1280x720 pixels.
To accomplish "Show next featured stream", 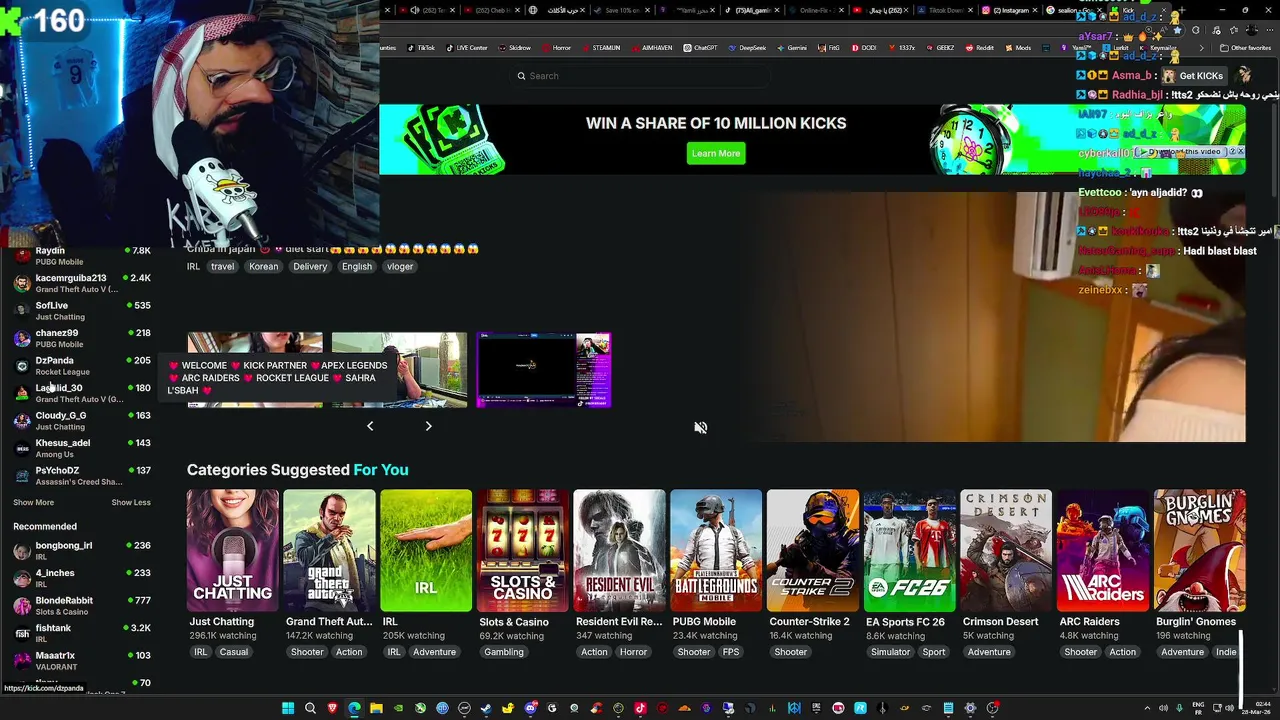I will coord(428,426).
